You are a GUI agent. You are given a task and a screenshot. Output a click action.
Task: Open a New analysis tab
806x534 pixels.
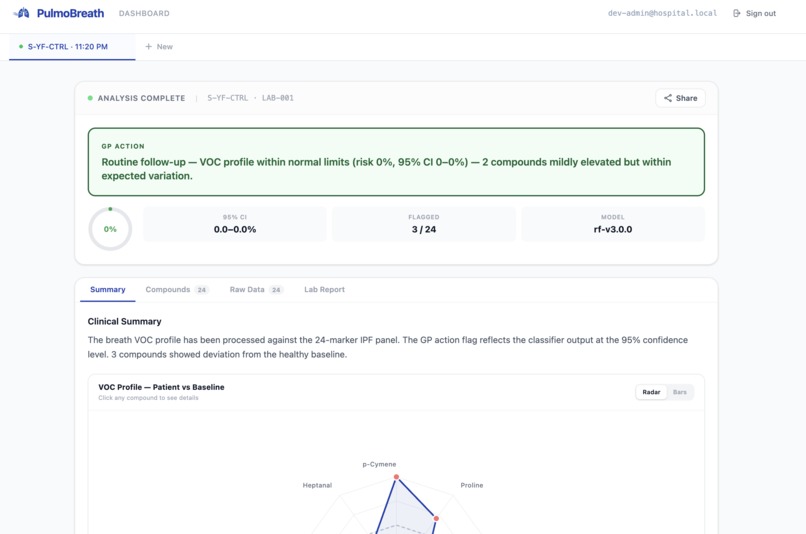pos(159,47)
